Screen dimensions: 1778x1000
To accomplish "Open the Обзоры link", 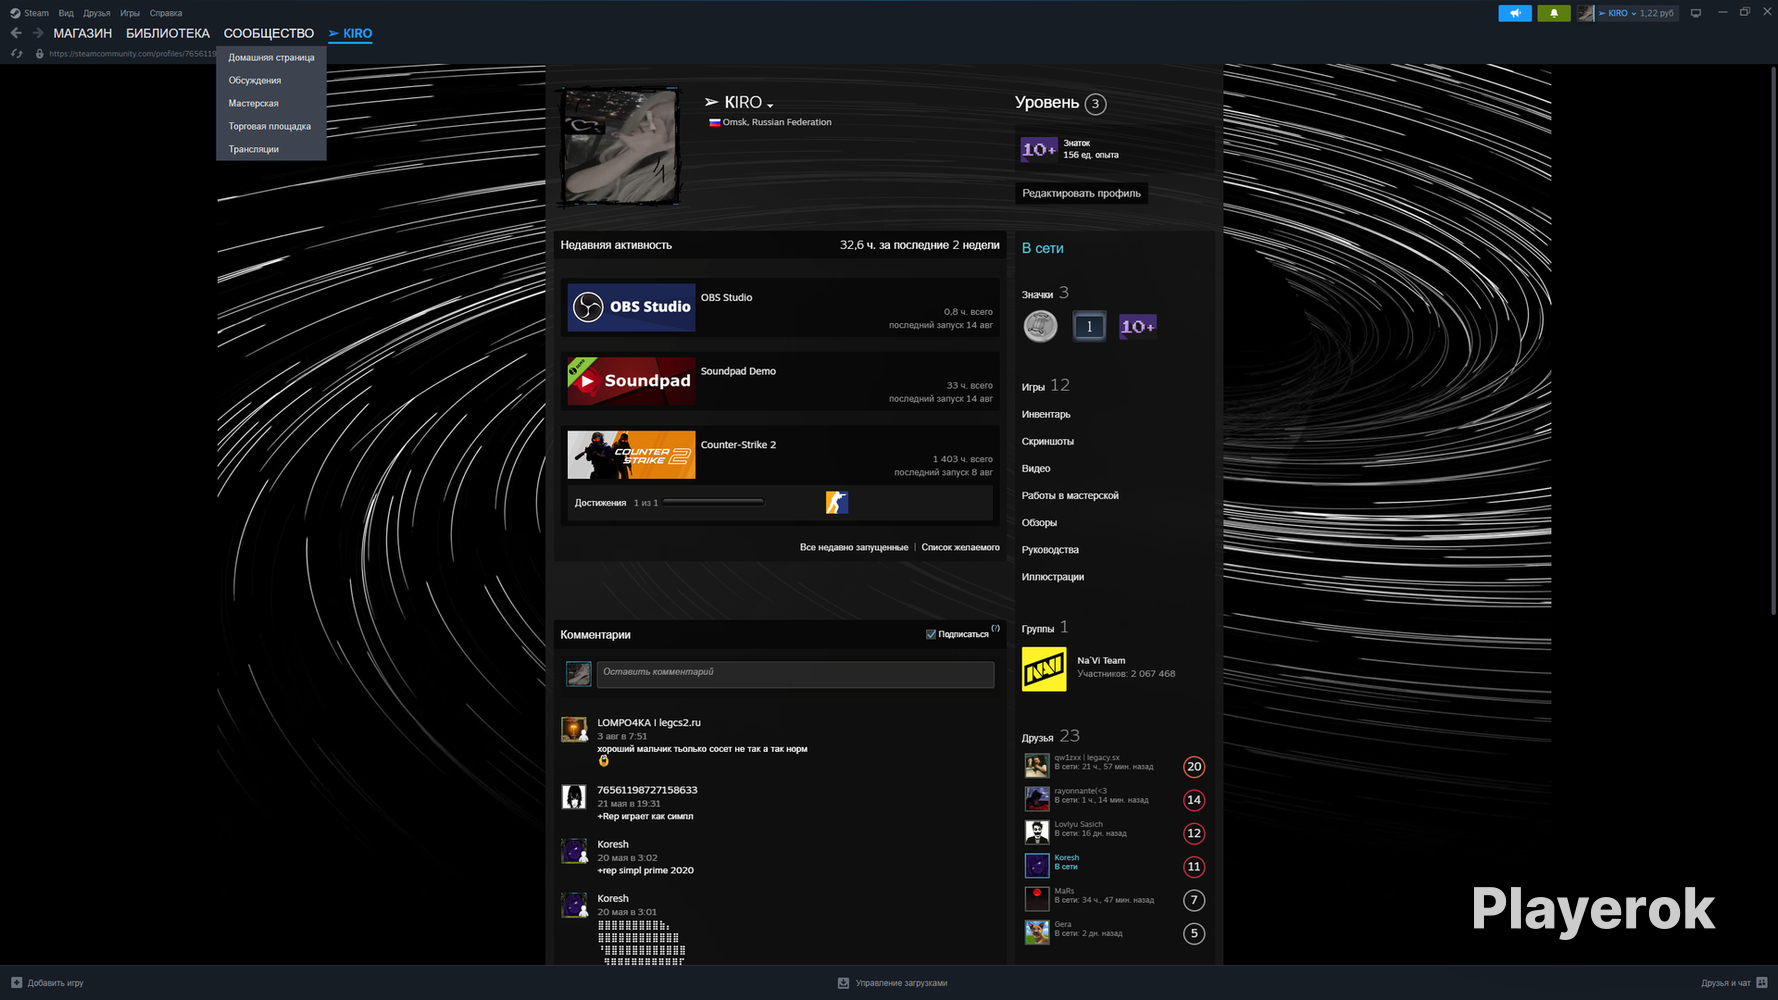I will (x=1039, y=522).
